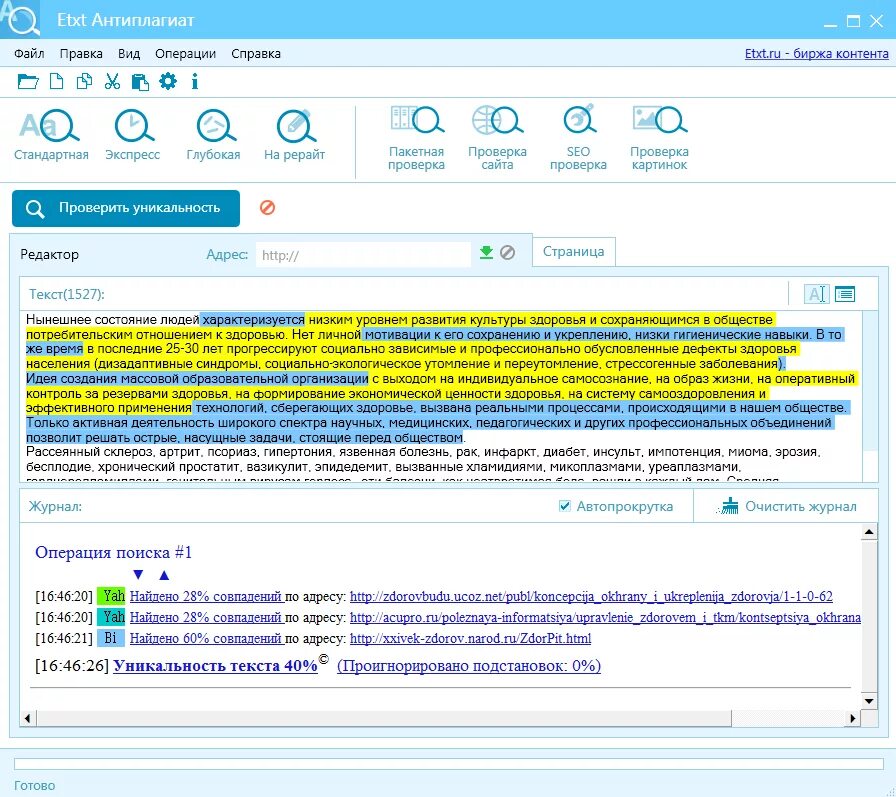Click the first Найдено 28% совпадений link
The height and width of the screenshot is (797, 896).
point(206,596)
